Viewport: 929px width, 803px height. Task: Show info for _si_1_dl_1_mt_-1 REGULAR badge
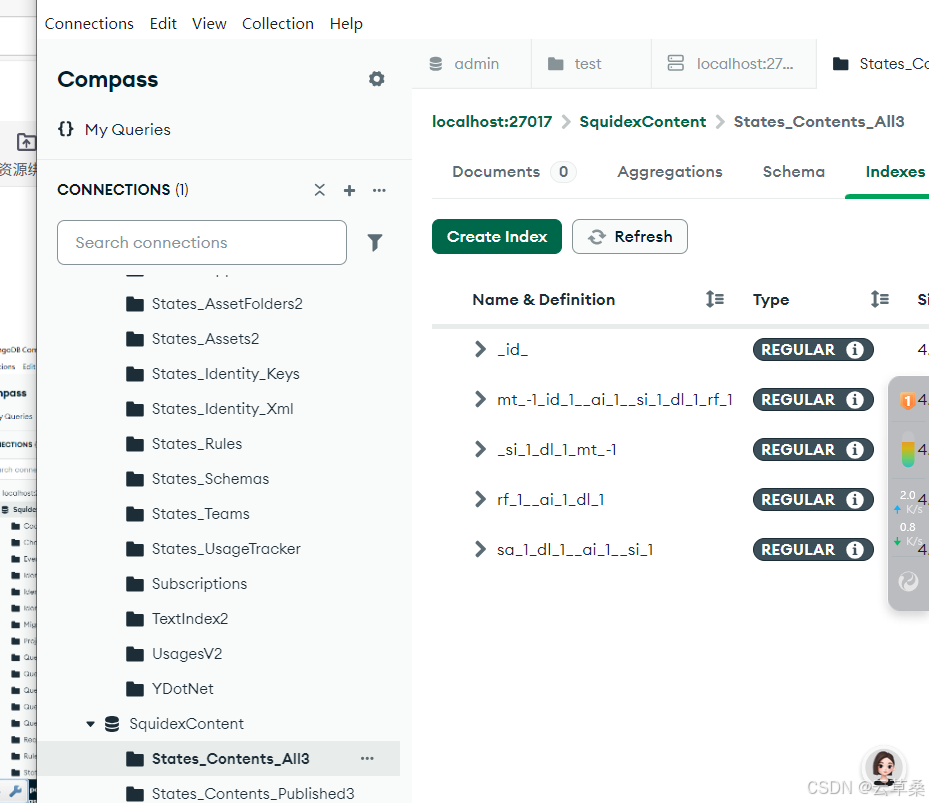pos(854,450)
